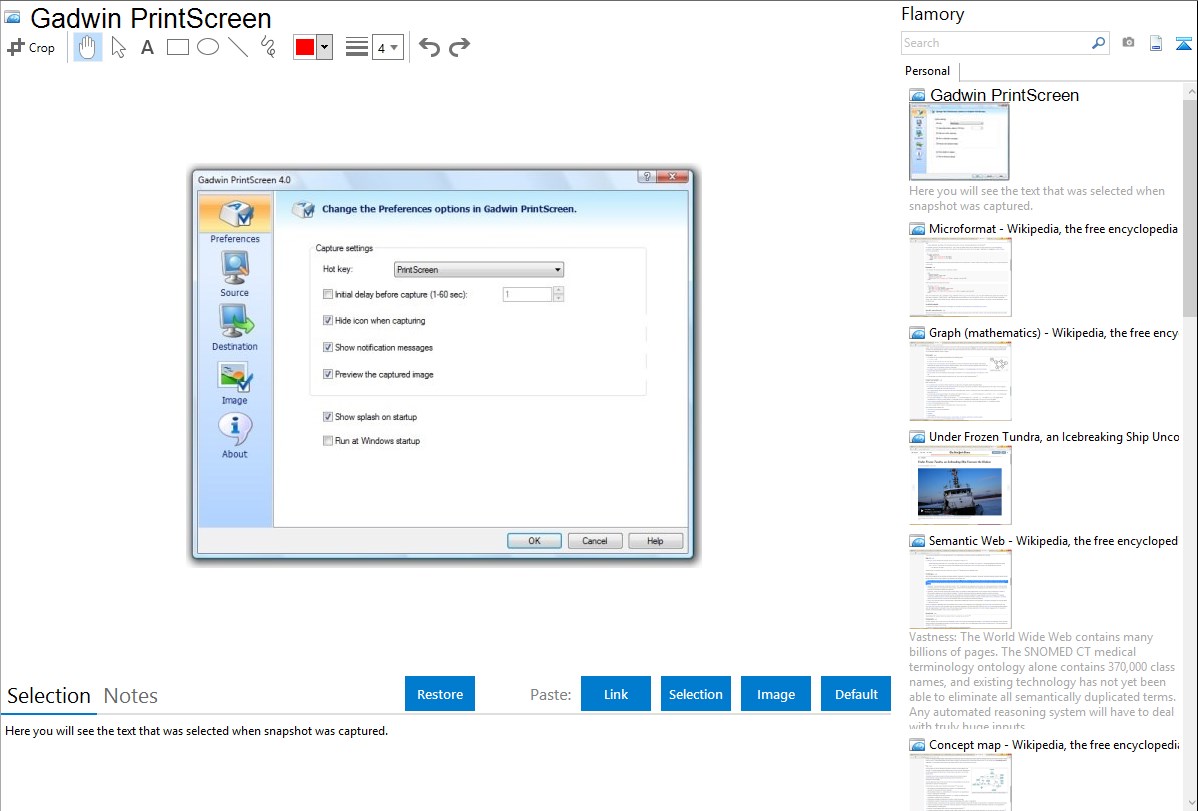The width and height of the screenshot is (1198, 811).
Task: Click the redo arrow
Action: point(460,47)
